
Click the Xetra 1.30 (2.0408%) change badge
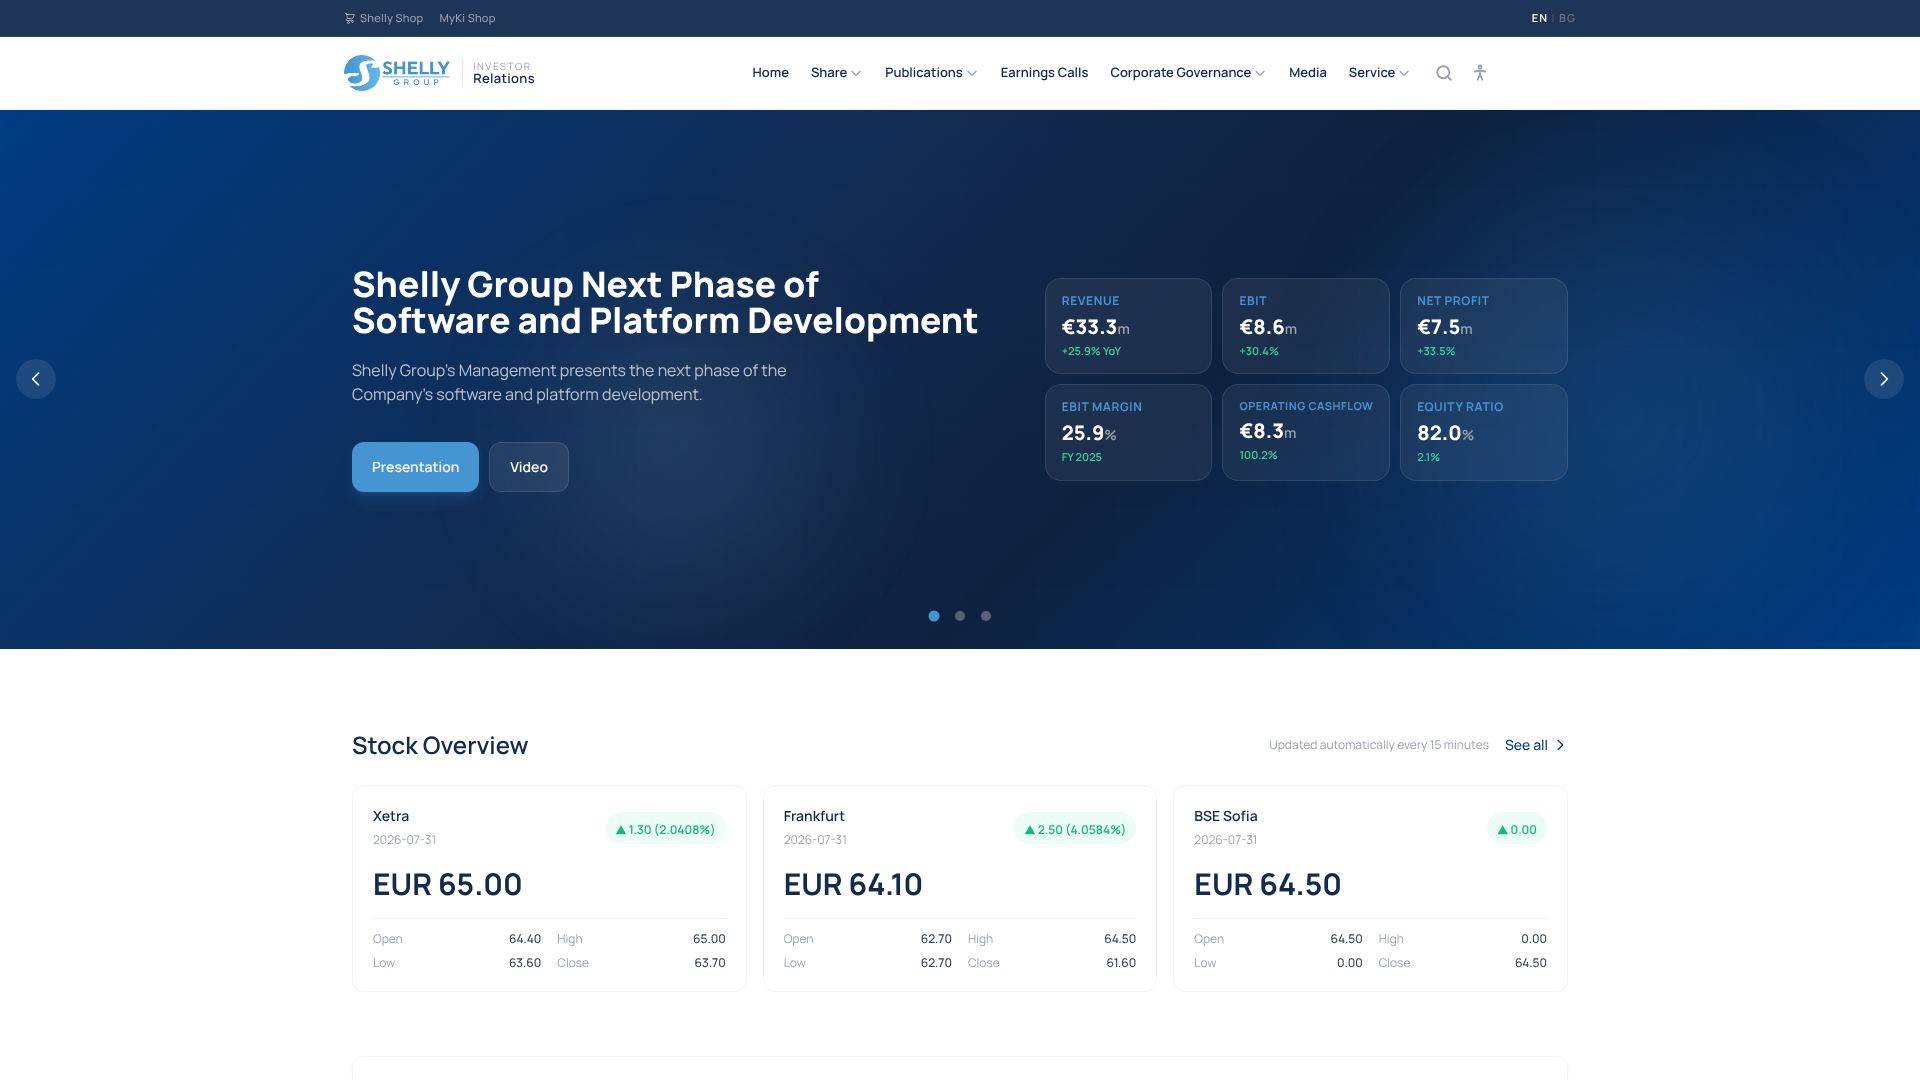tap(666, 829)
